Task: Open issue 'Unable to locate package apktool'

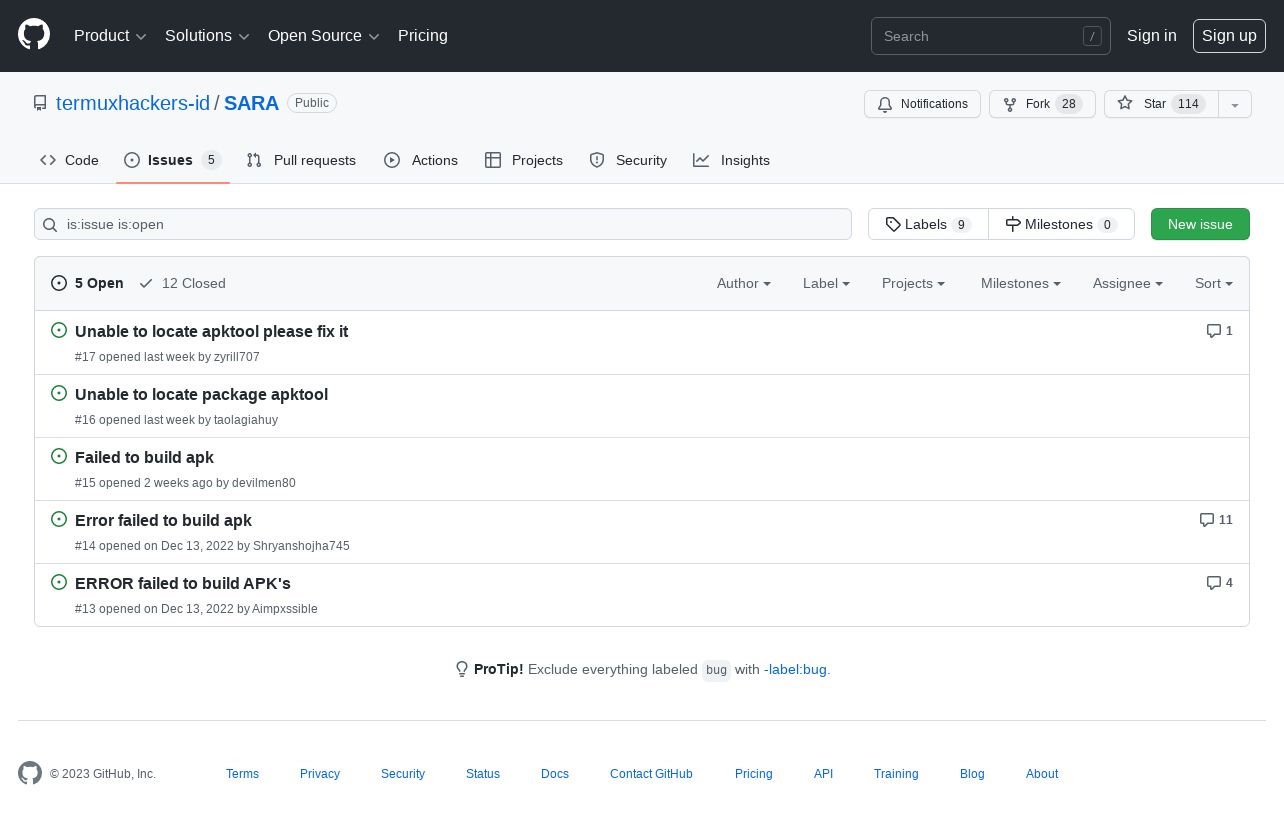Action: (201, 394)
